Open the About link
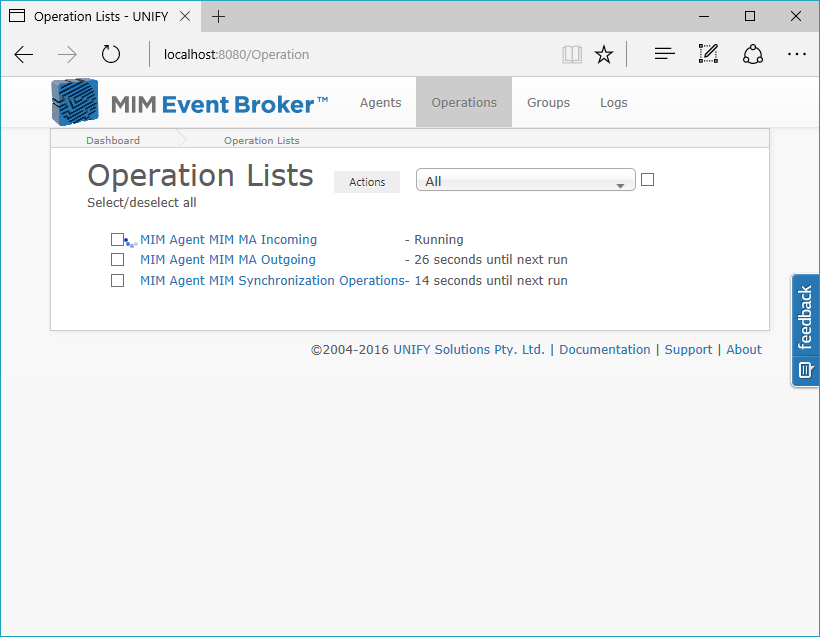Viewport: 820px width, 637px height. click(744, 349)
